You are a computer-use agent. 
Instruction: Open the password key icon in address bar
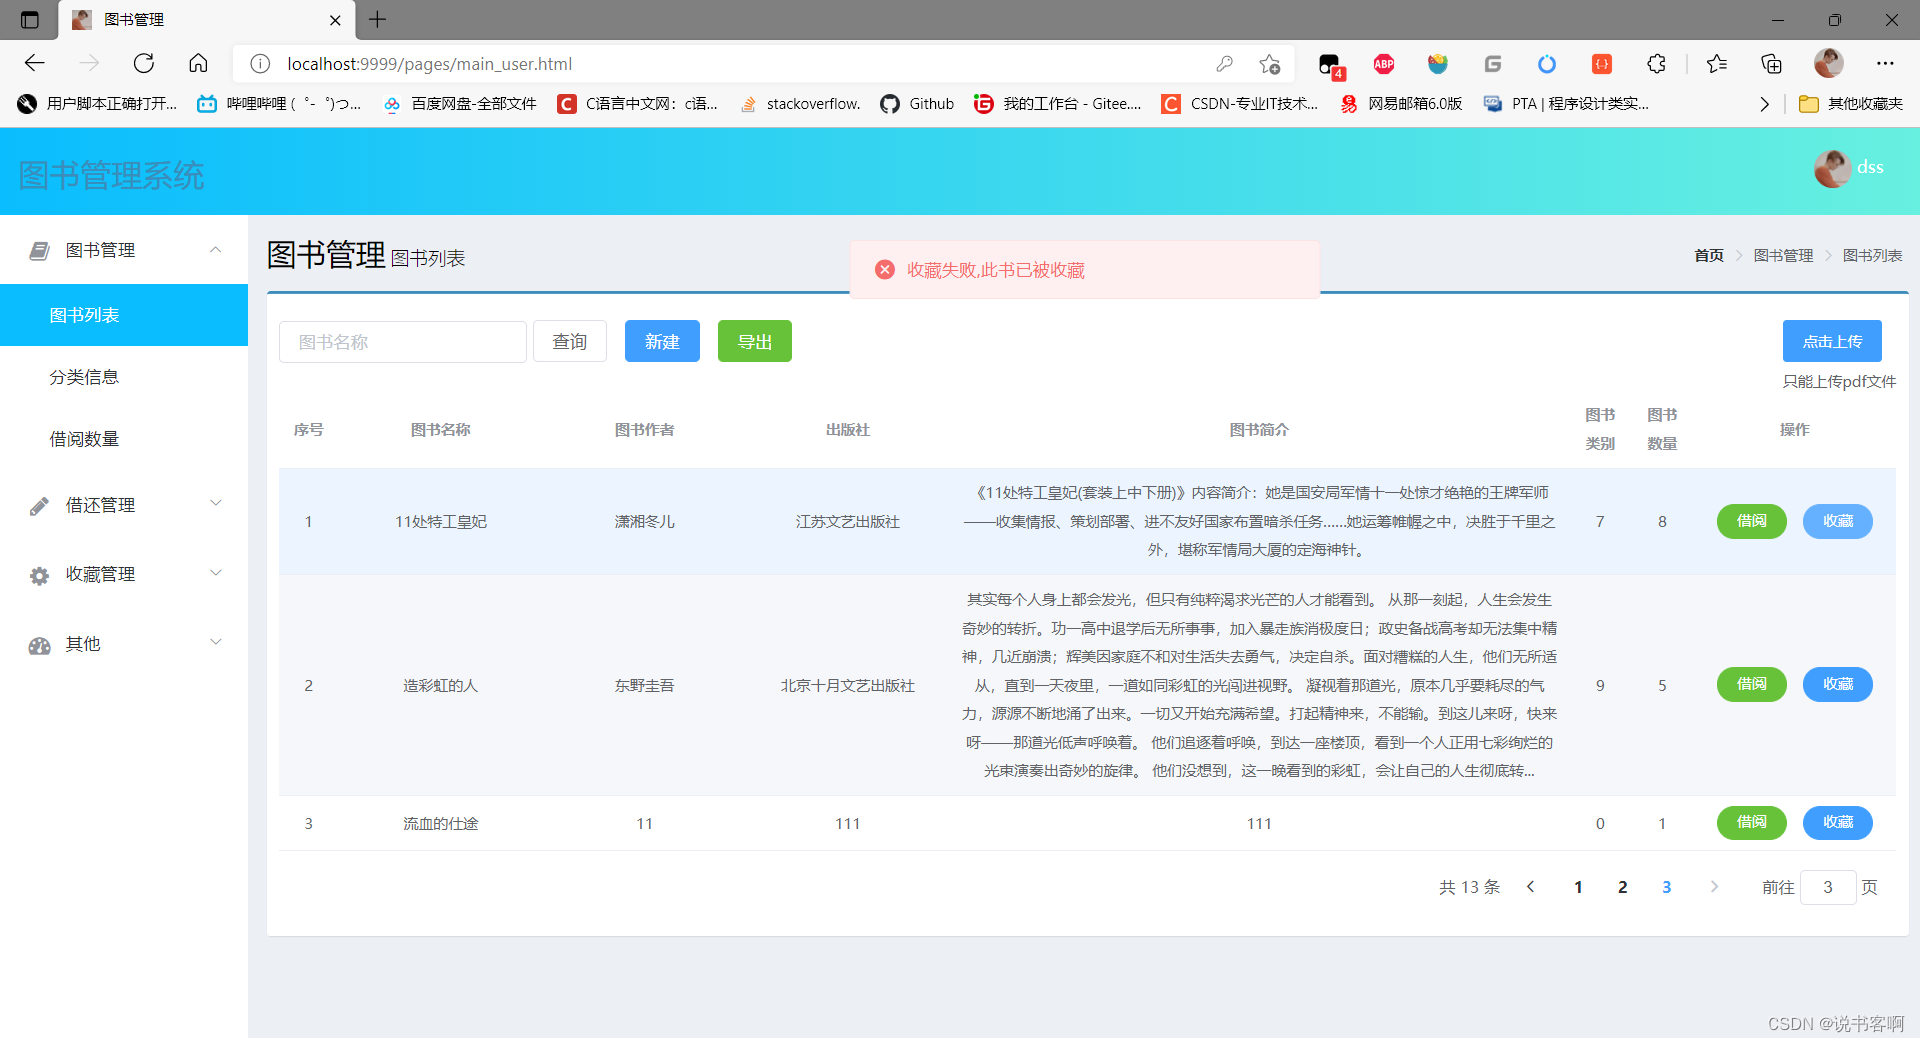tap(1224, 64)
